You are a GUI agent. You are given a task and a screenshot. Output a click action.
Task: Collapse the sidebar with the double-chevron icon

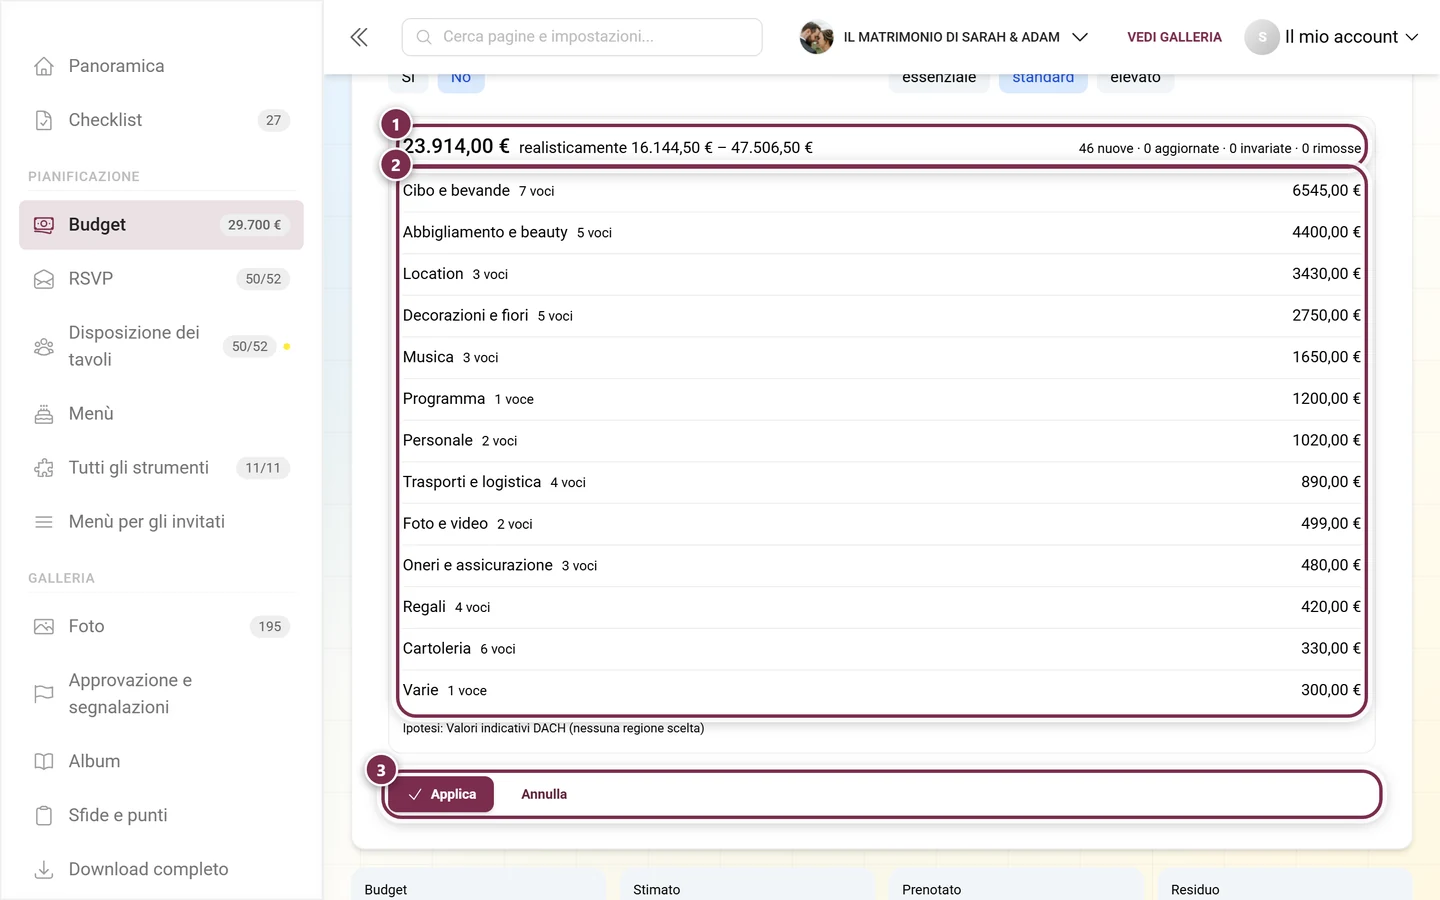pos(359,37)
